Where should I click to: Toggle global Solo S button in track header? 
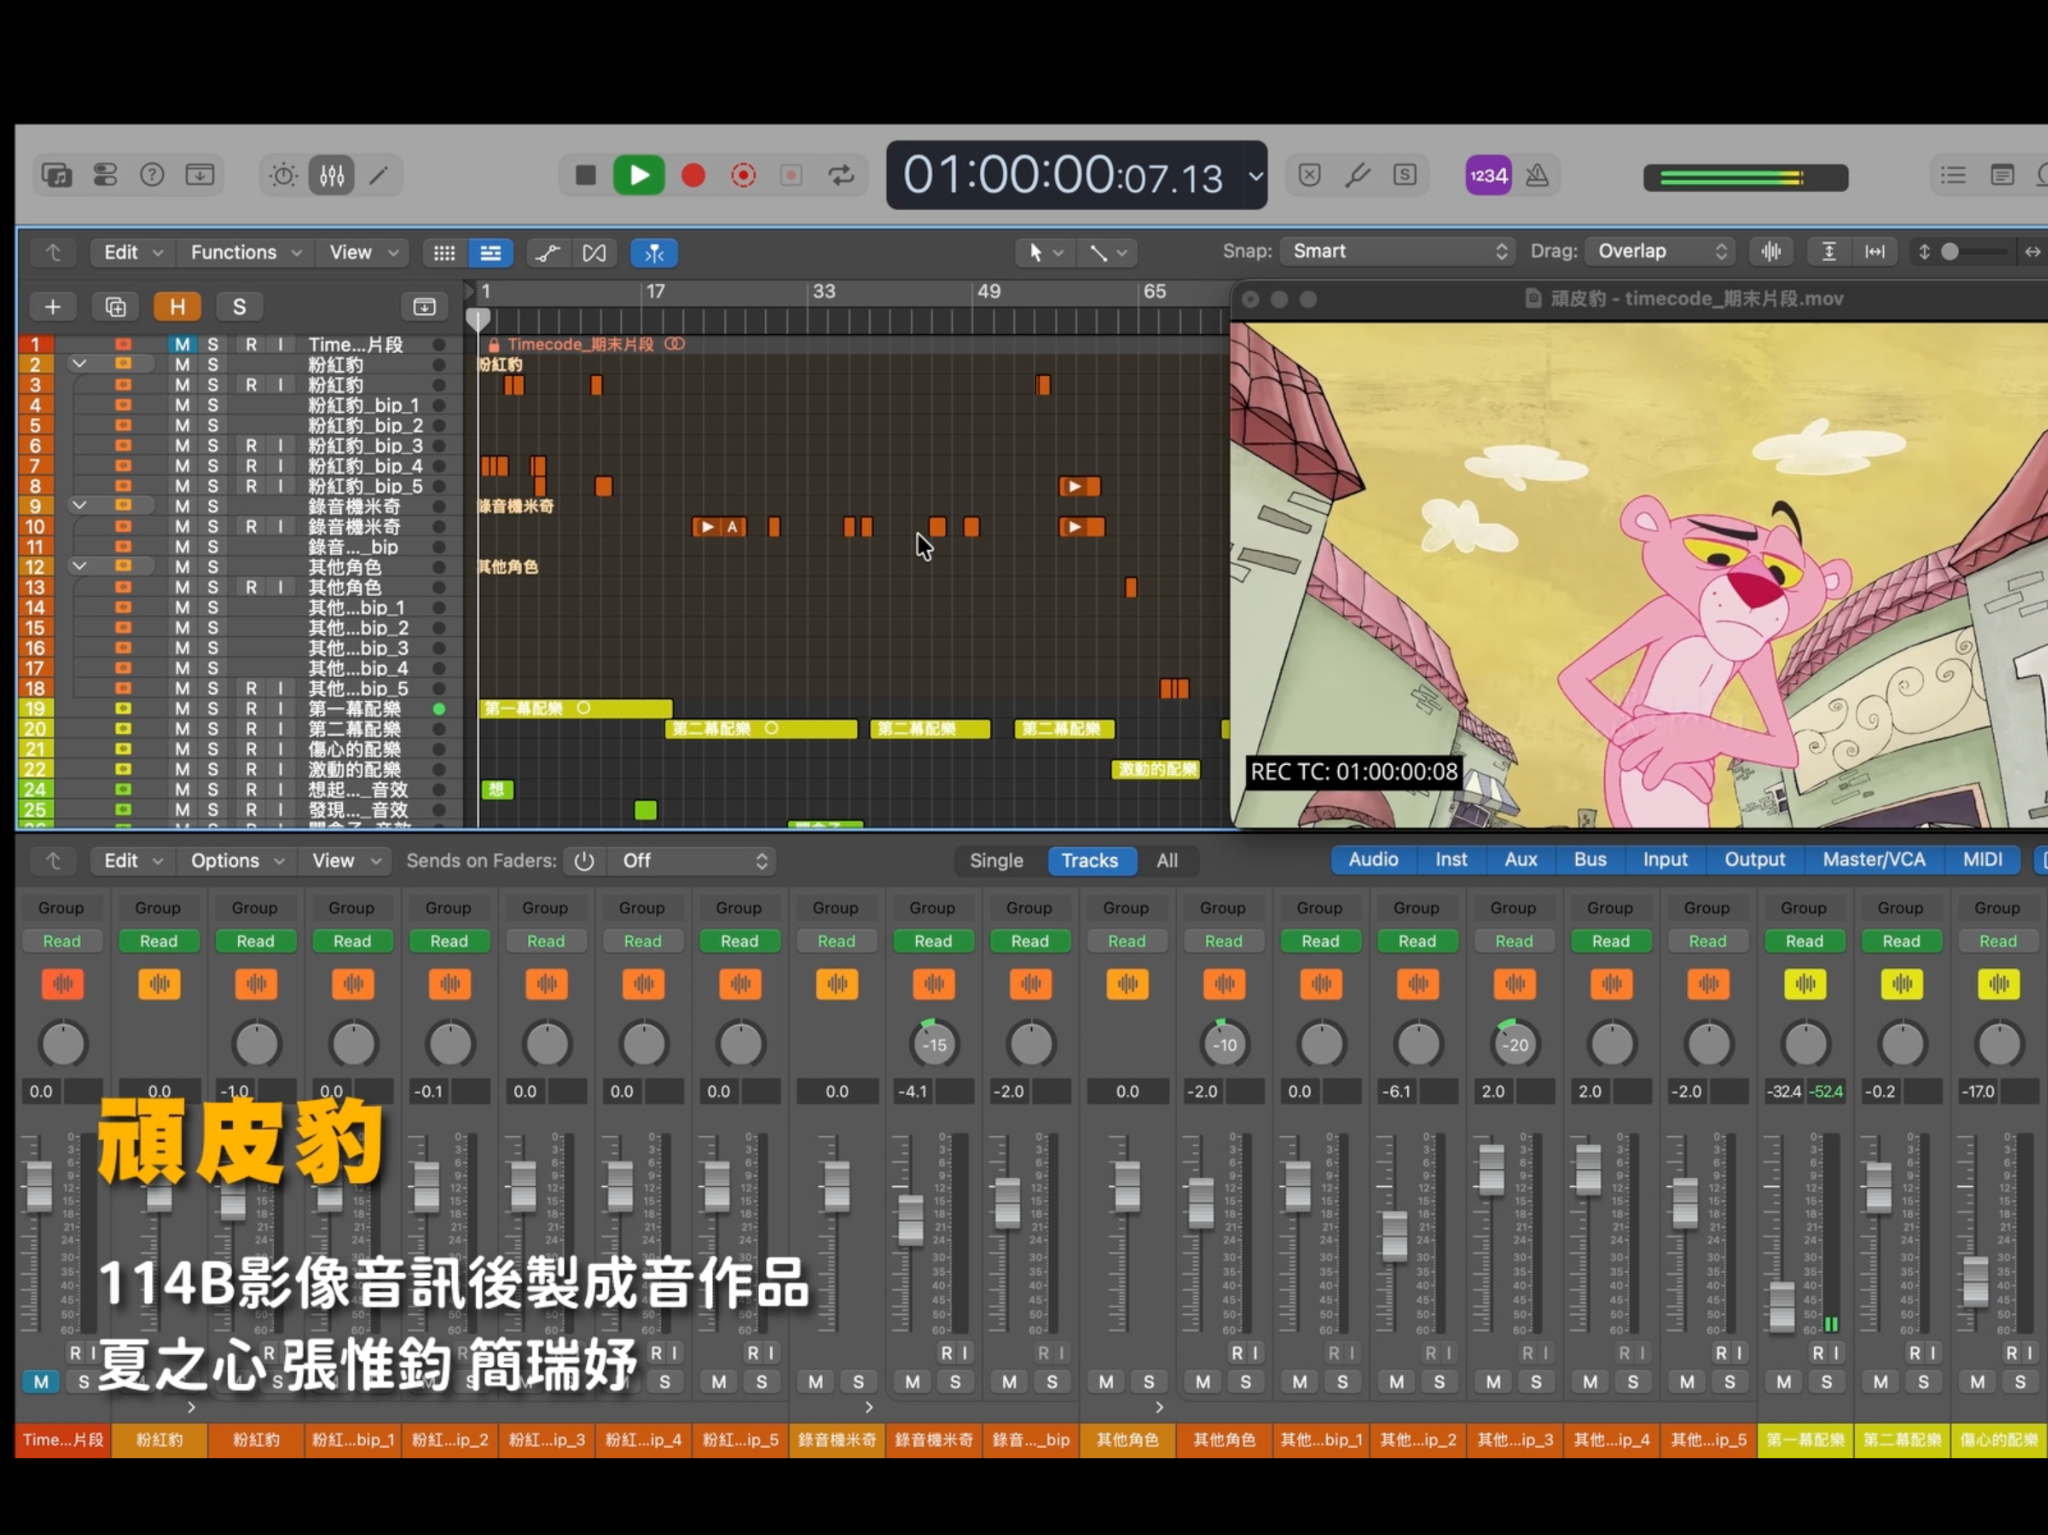239,307
